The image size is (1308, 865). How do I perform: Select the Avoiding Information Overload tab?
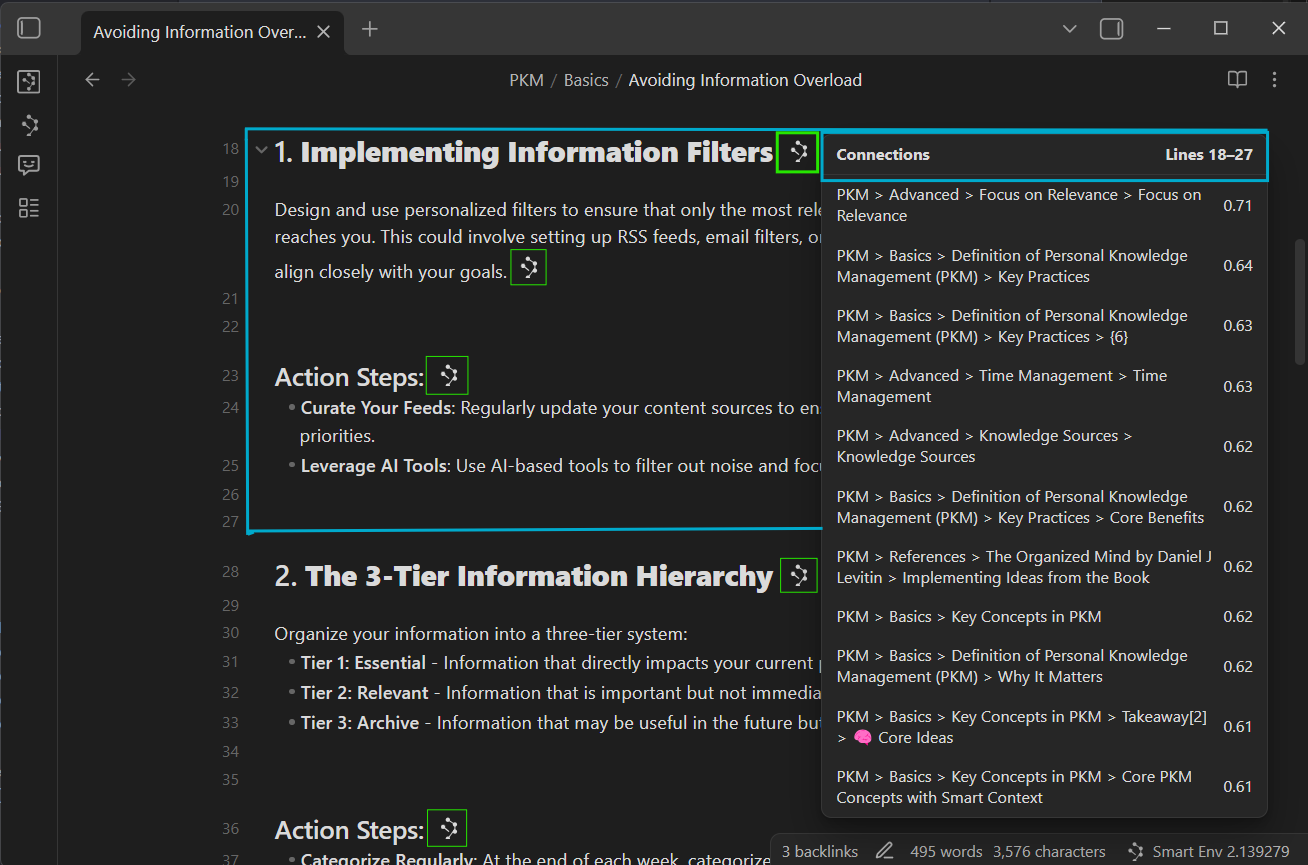(x=199, y=32)
